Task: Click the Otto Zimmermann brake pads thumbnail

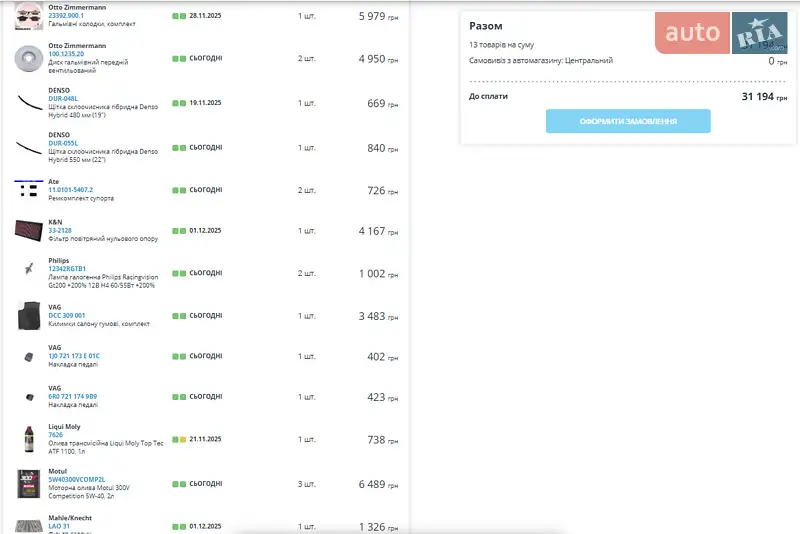Action: pos(29,17)
